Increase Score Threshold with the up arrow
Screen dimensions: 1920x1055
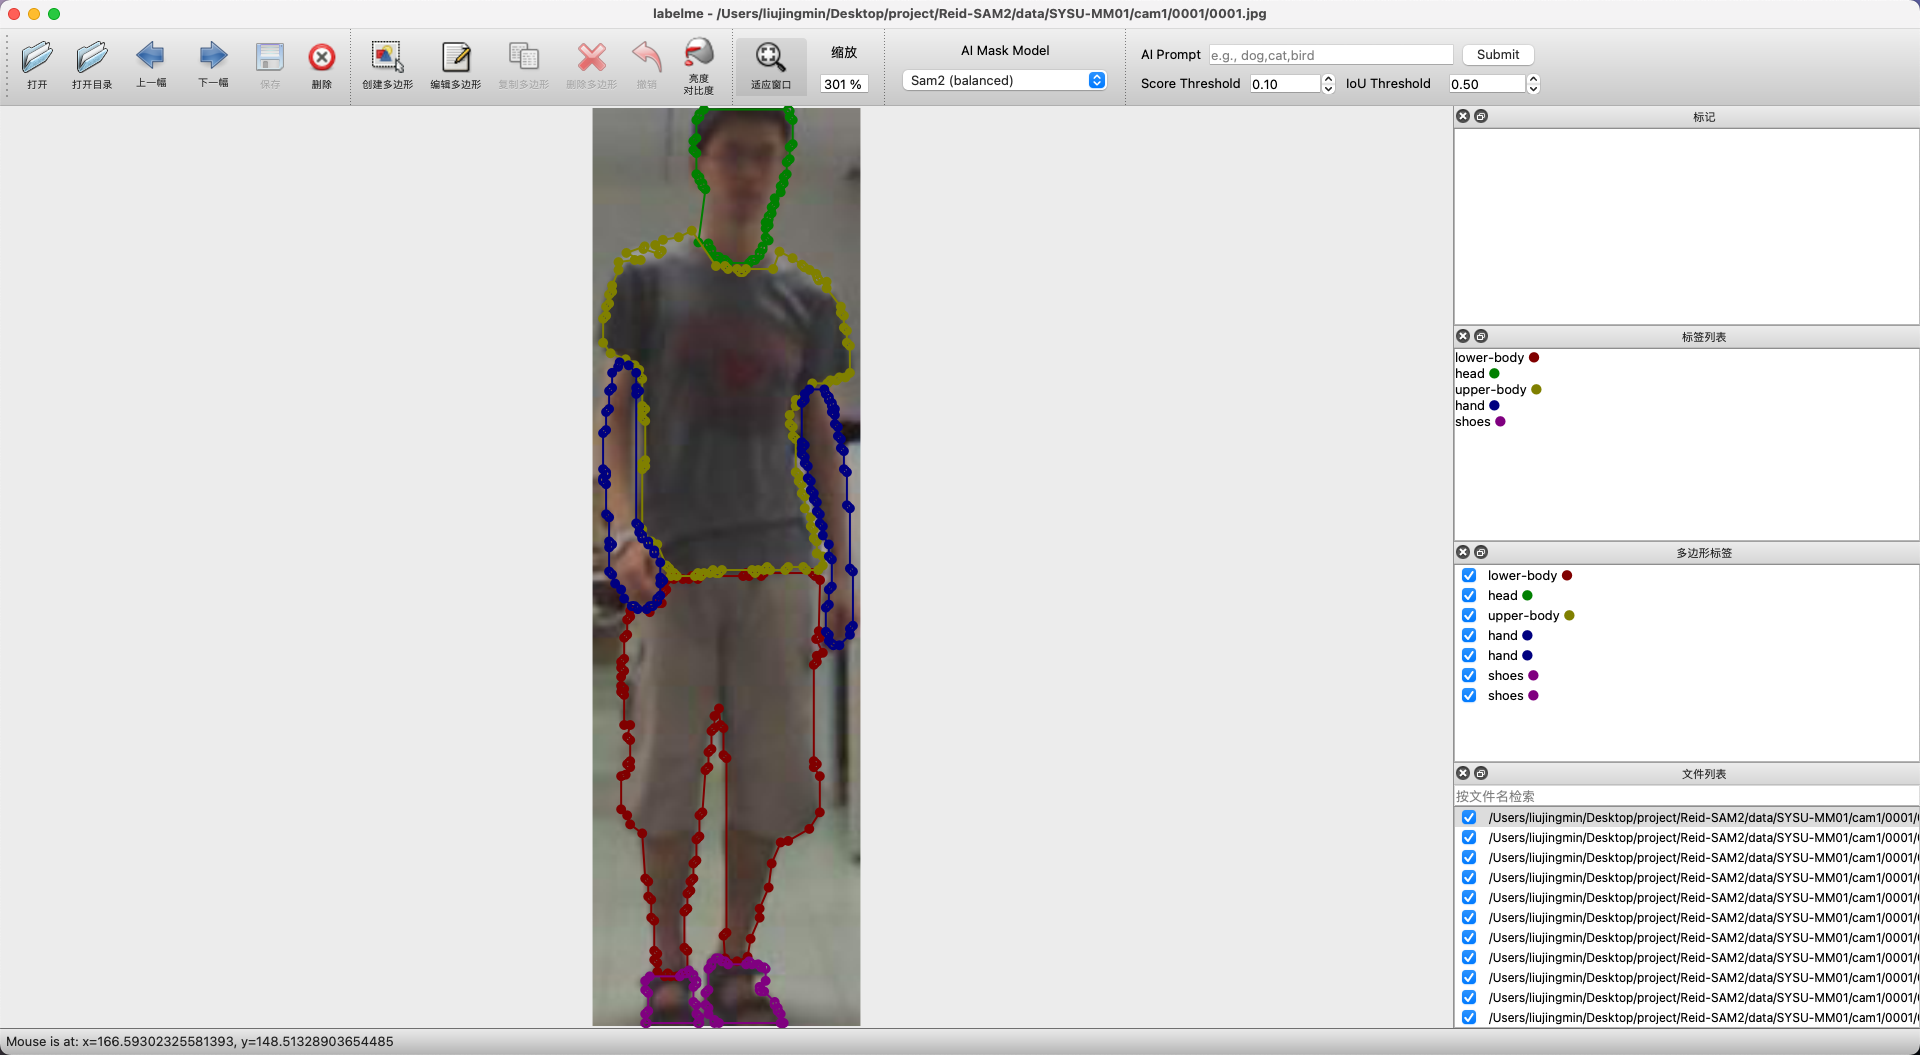(1328, 79)
